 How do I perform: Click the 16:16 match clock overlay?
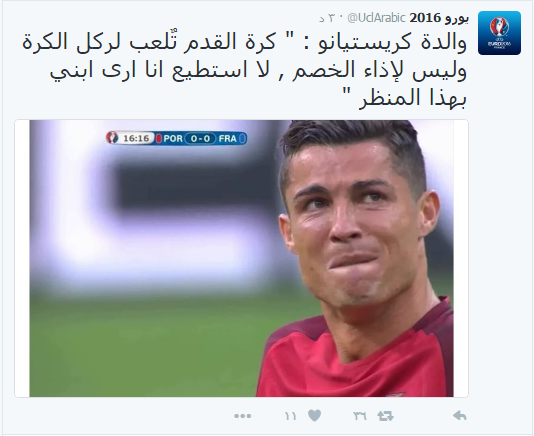click(136, 138)
